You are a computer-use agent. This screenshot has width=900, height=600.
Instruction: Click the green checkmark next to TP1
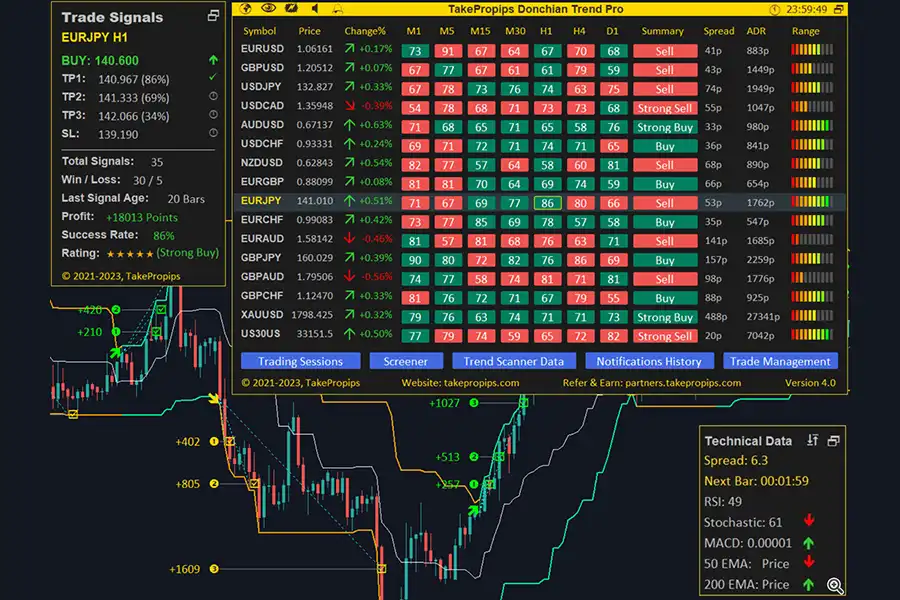coord(213,77)
